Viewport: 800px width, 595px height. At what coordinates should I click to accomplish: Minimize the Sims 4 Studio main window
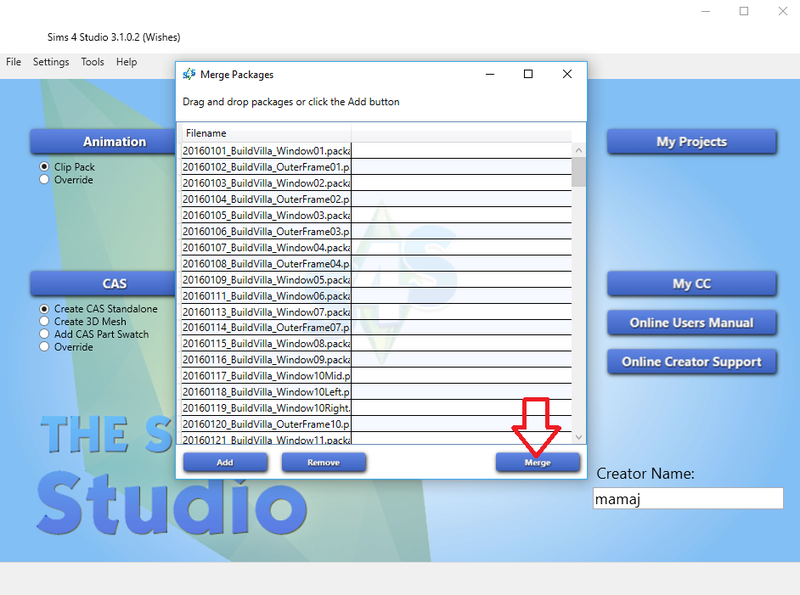coord(706,11)
